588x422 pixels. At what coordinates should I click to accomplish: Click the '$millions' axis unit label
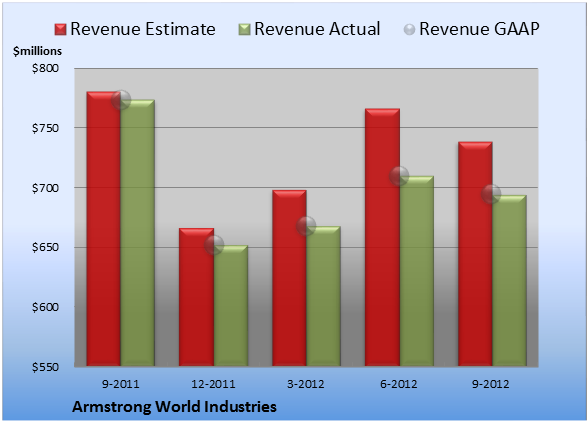tap(38, 51)
